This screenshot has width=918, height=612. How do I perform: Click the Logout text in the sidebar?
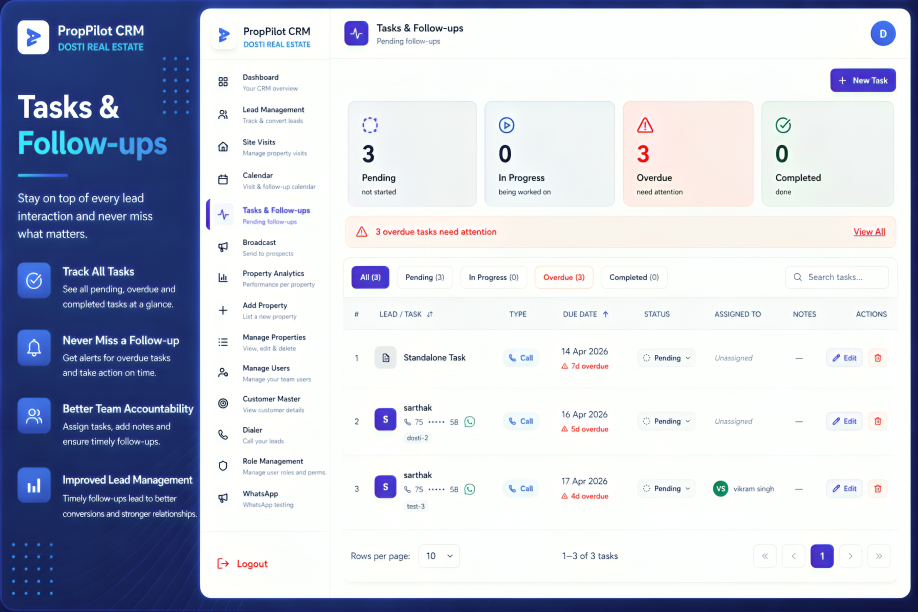252,564
